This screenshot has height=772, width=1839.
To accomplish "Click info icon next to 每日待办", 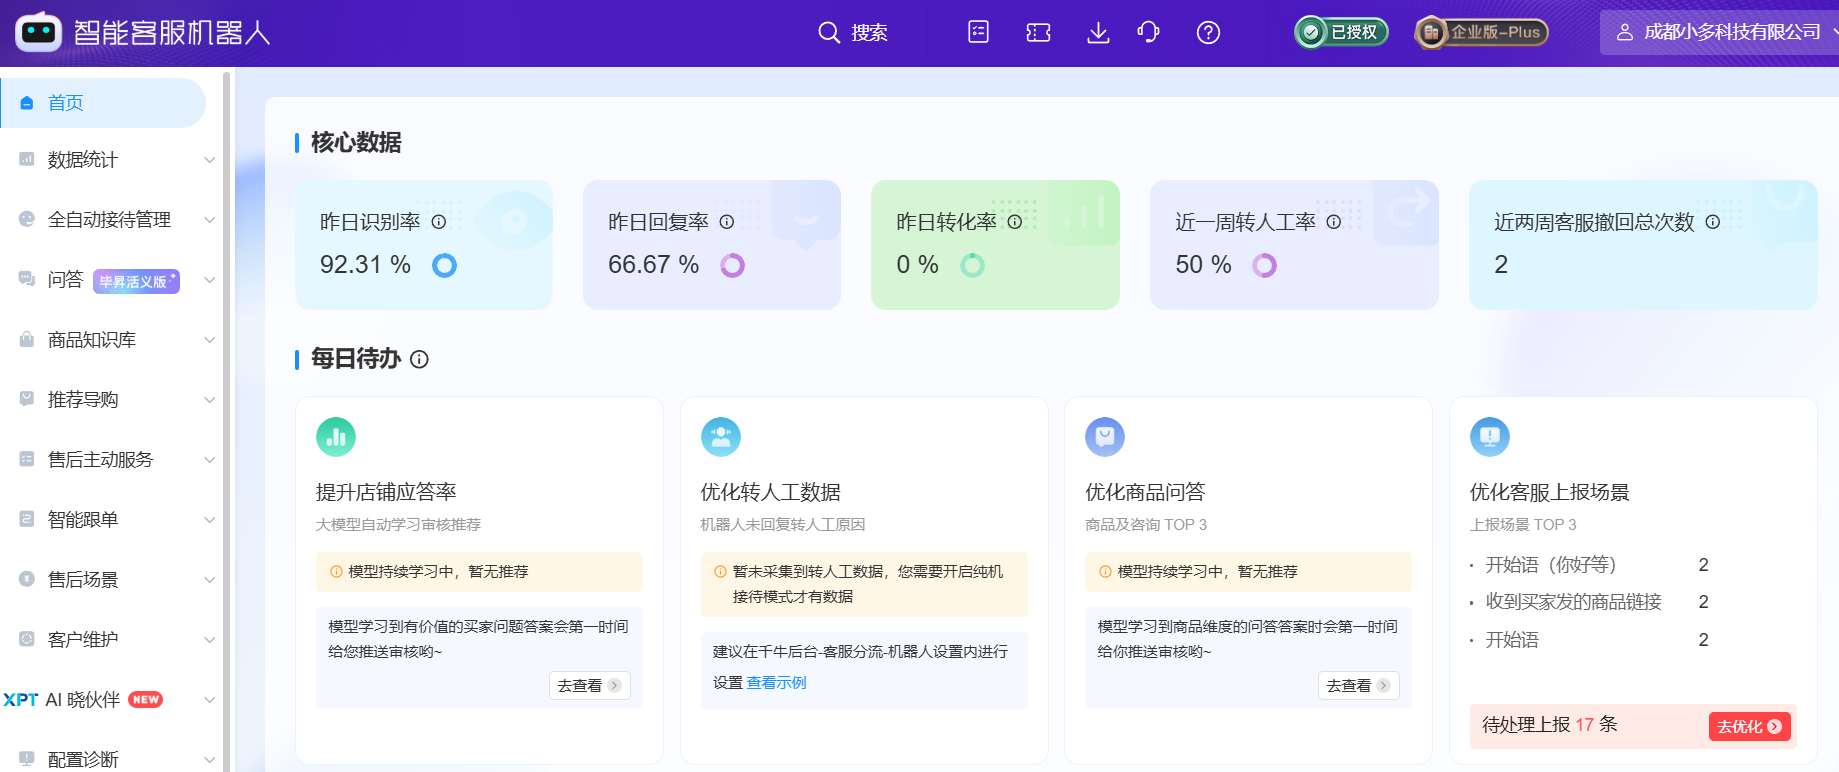I will point(420,359).
